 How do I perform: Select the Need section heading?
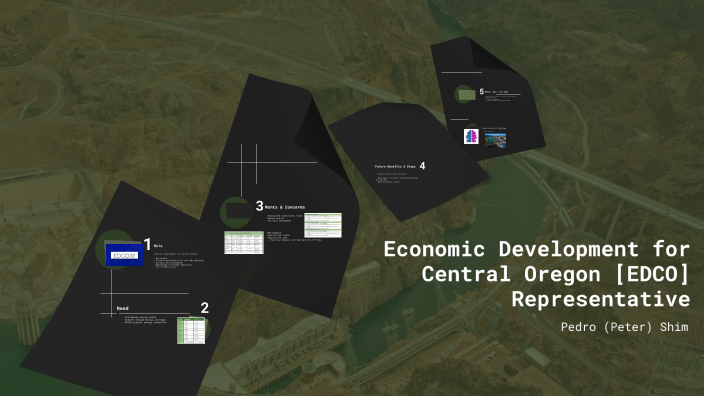click(x=123, y=308)
